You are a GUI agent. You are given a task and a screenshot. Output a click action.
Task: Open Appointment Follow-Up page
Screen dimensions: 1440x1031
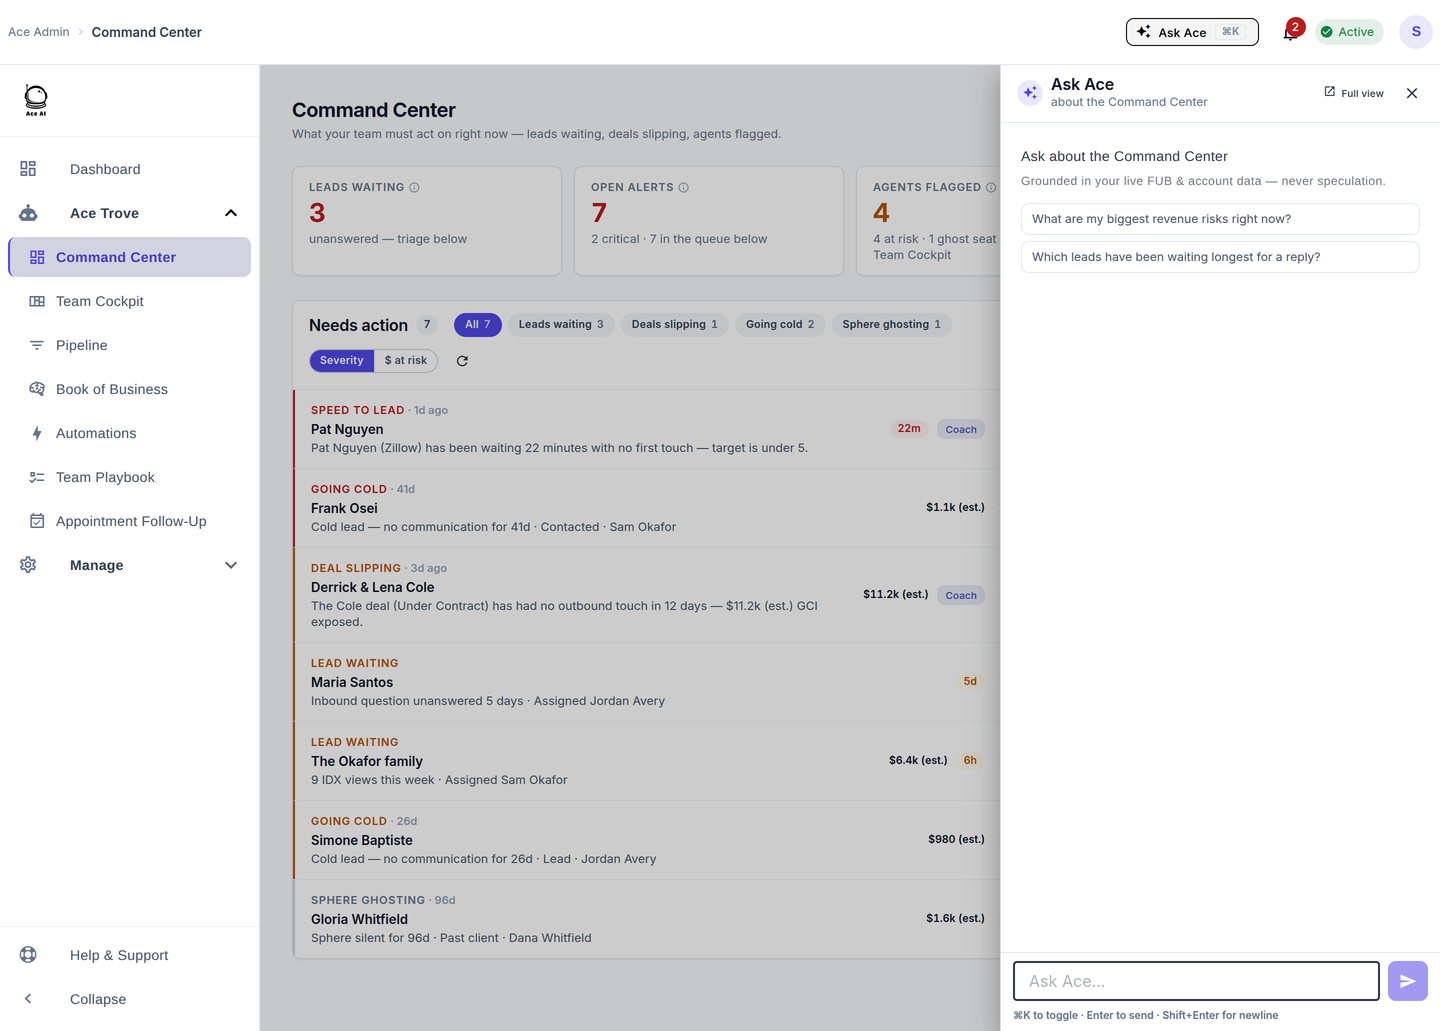pos(130,521)
